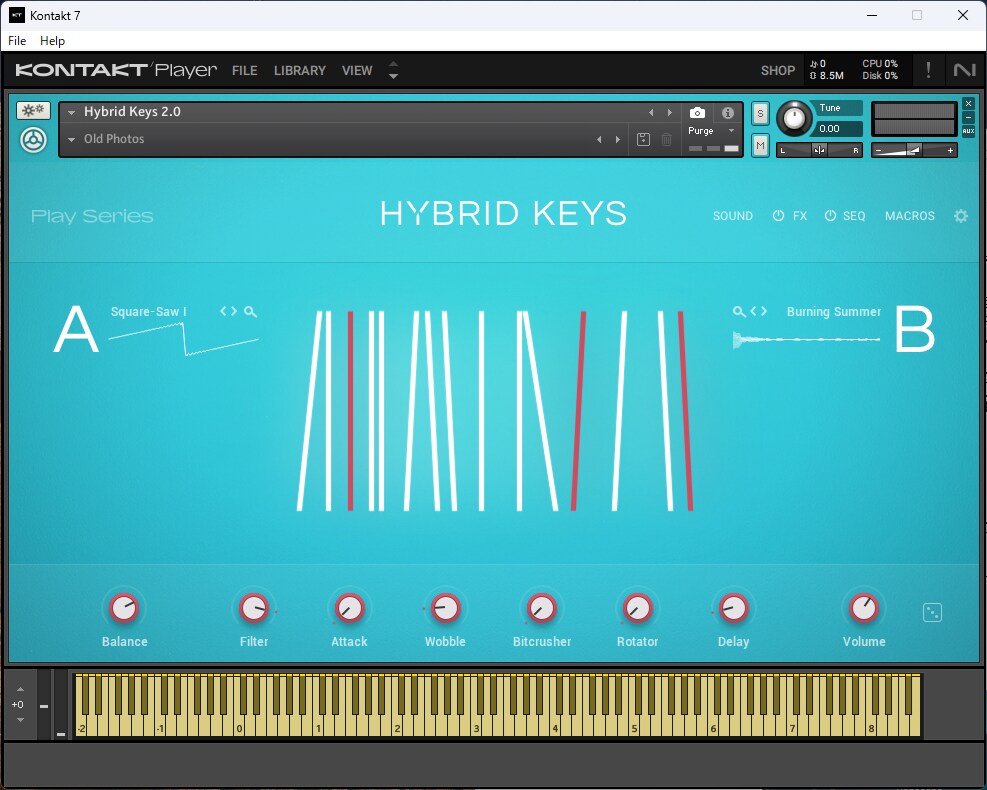Image resolution: width=987 pixels, height=790 pixels.
Task: Click the Filter knob
Action: click(x=254, y=608)
